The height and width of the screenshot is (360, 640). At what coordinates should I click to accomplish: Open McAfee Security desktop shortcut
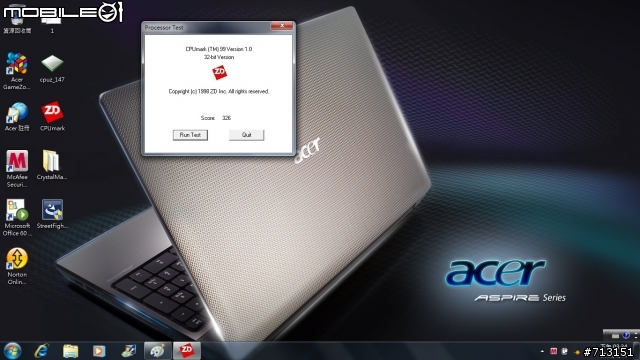click(17, 169)
